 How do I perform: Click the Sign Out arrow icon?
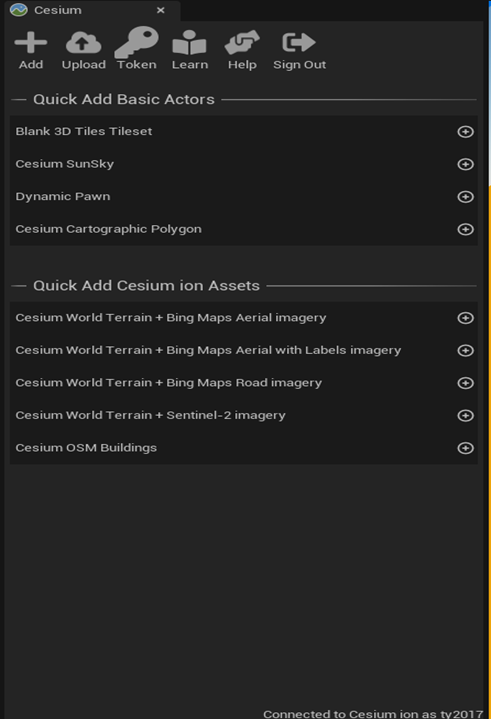click(299, 42)
